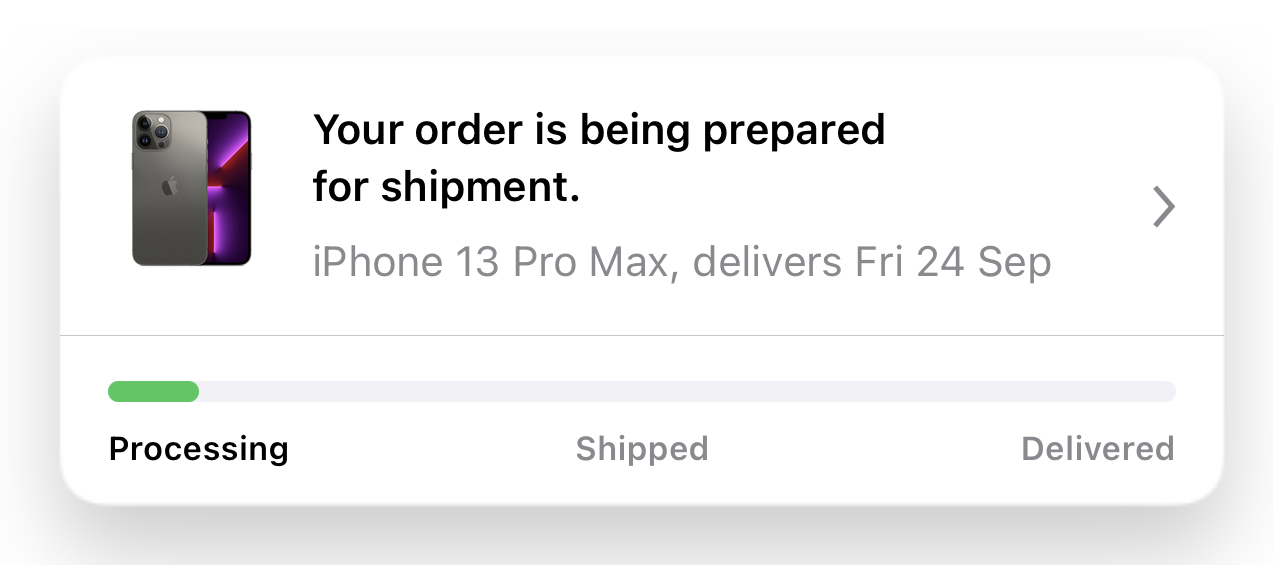Click the word "prepared" in the headline

[x=794, y=132]
